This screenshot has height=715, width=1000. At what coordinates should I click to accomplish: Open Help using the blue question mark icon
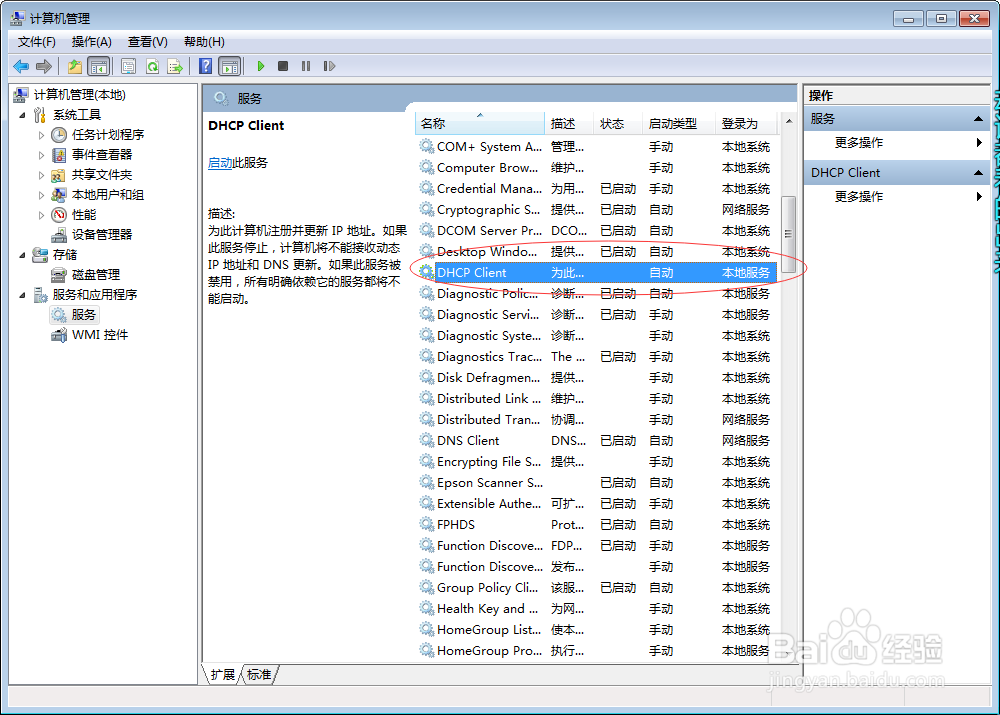pyautogui.click(x=205, y=66)
